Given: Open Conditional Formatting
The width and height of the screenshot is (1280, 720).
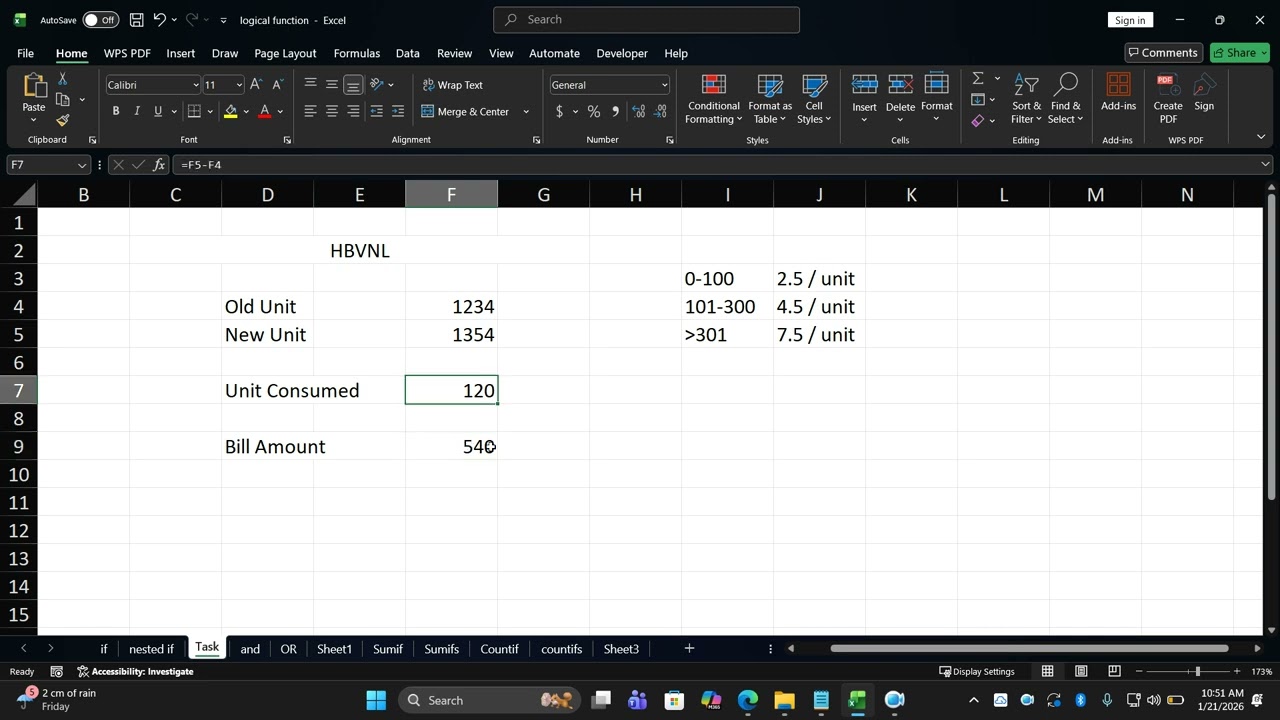Looking at the screenshot, I should pyautogui.click(x=714, y=100).
